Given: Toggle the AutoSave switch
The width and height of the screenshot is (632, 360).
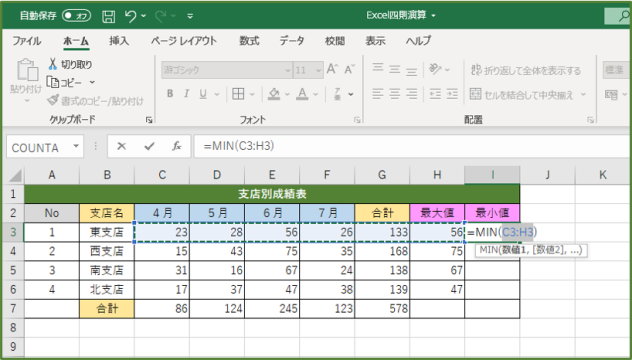Looking at the screenshot, I should [76, 16].
